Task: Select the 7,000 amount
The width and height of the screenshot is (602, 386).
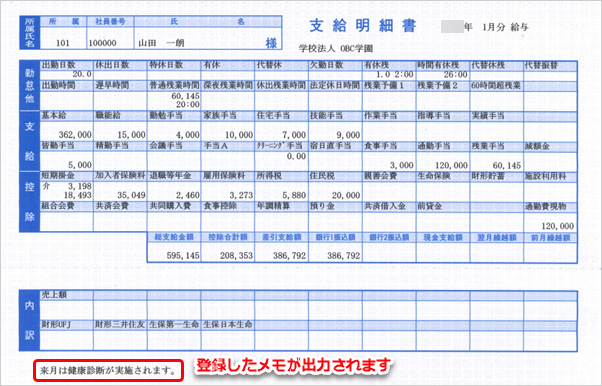Action: click(x=294, y=135)
